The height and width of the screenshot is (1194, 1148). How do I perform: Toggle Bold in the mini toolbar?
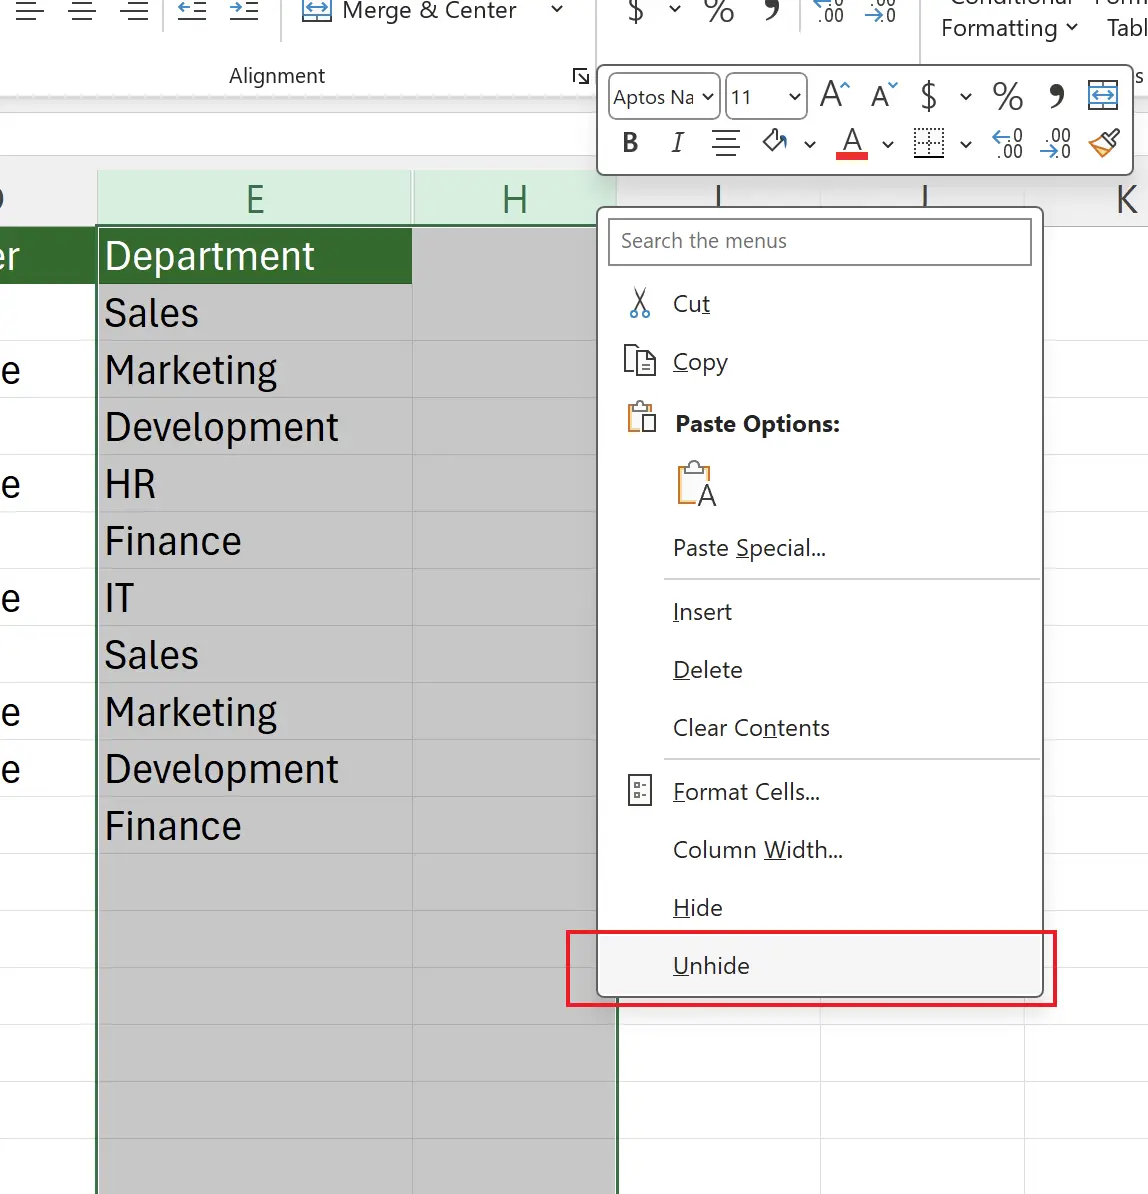[630, 144]
